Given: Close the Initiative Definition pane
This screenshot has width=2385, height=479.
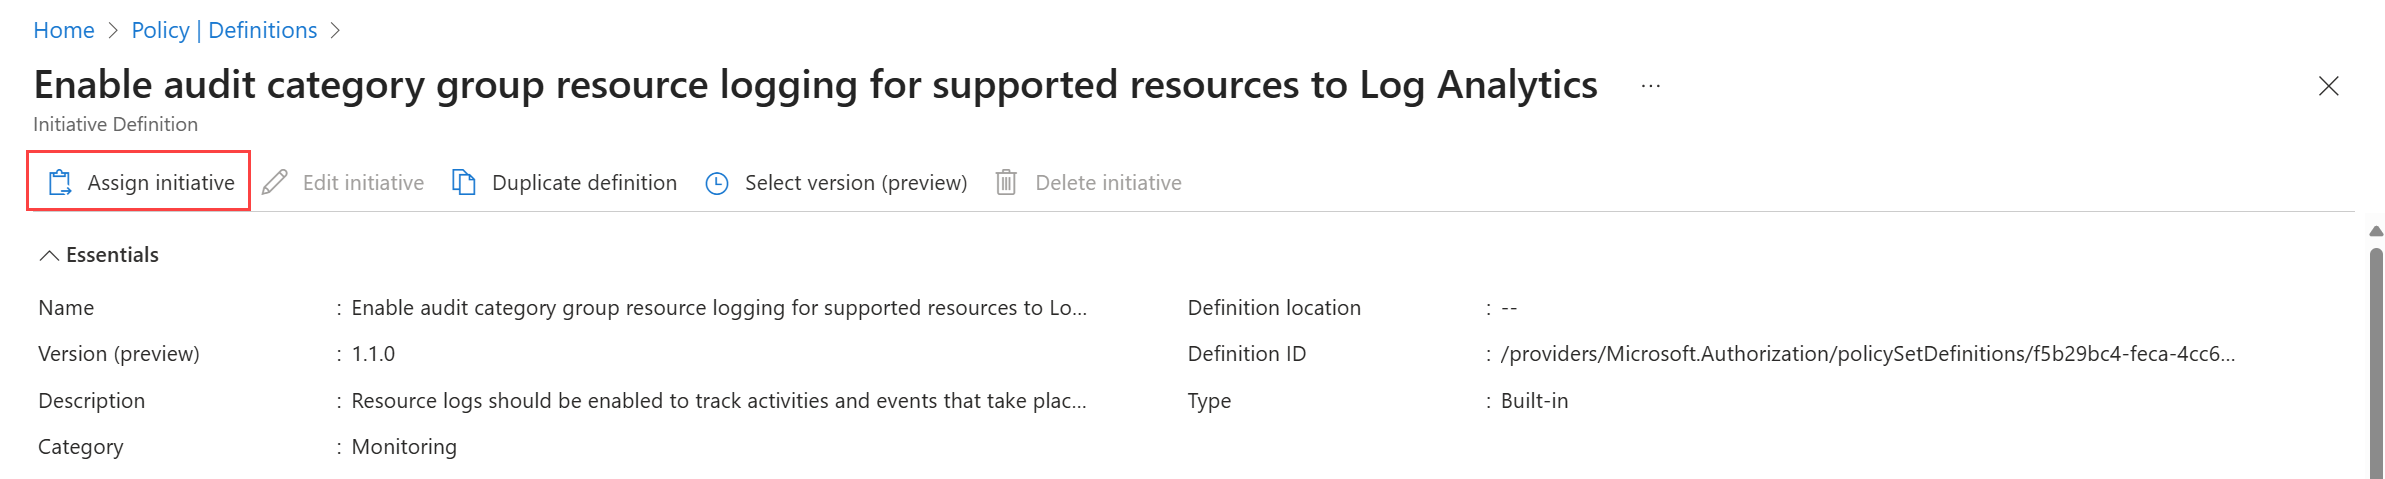Looking at the screenshot, I should click(2328, 87).
